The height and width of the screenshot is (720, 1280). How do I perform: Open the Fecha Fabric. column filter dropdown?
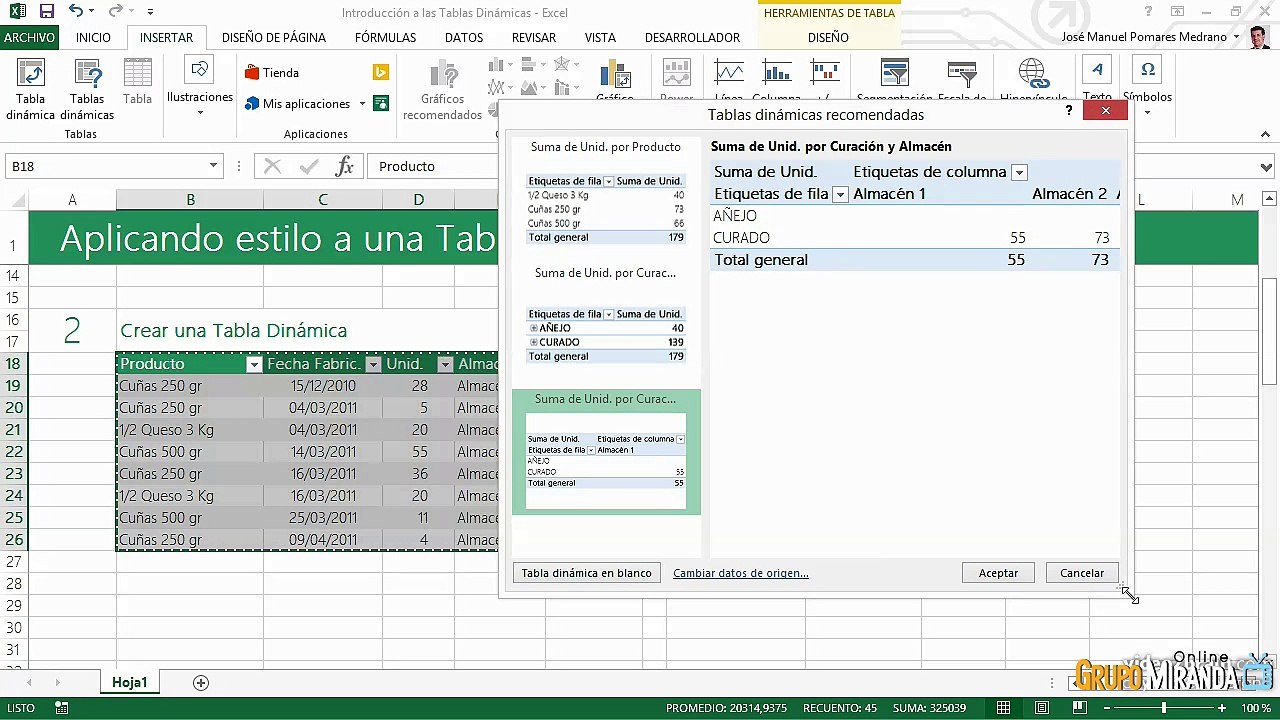373,364
